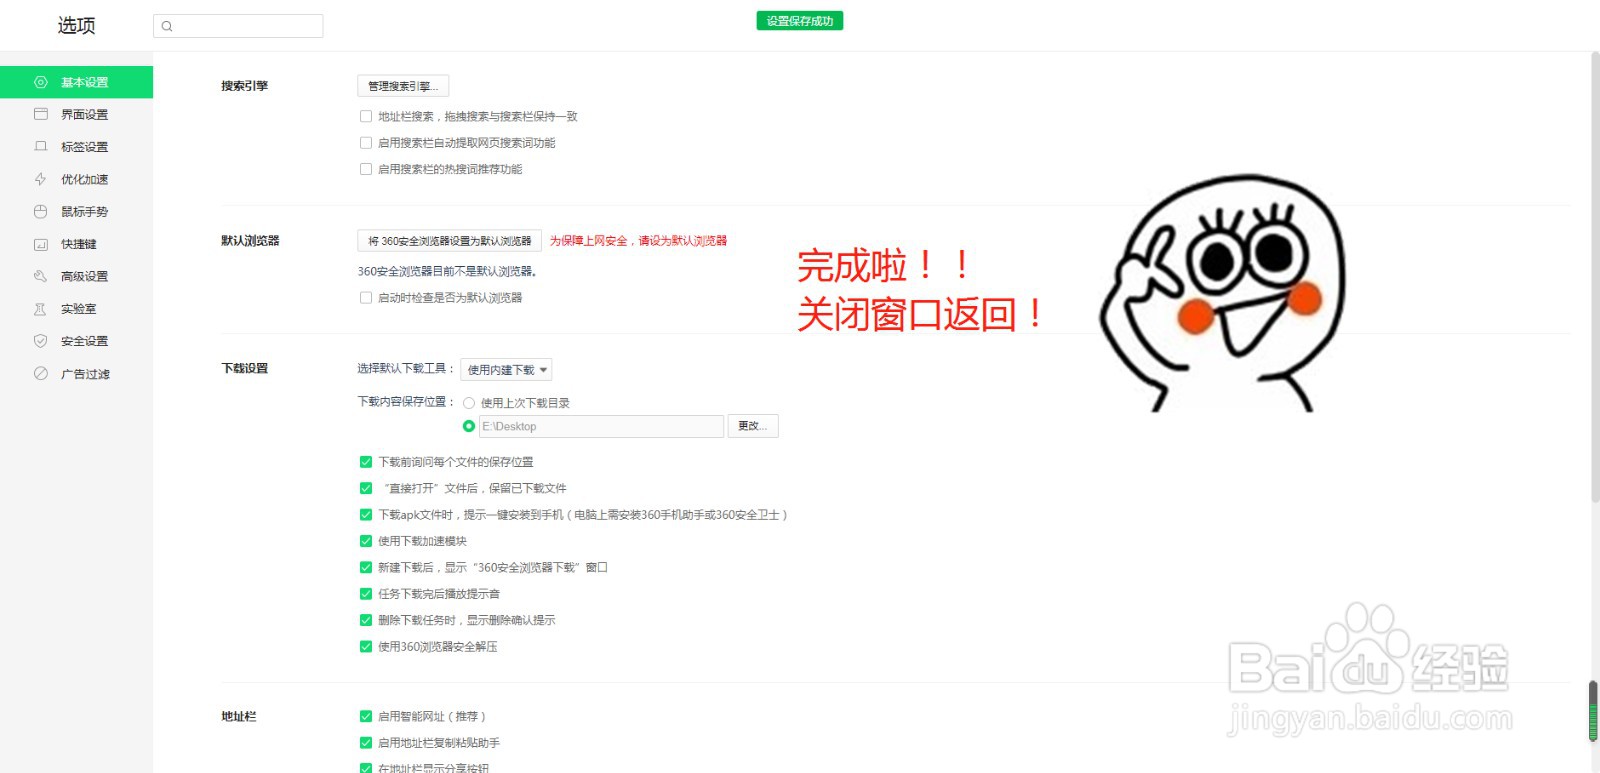The width and height of the screenshot is (1600, 773).
Task: Uncheck 下载apk文件时提示 checkbox
Action: point(366,515)
